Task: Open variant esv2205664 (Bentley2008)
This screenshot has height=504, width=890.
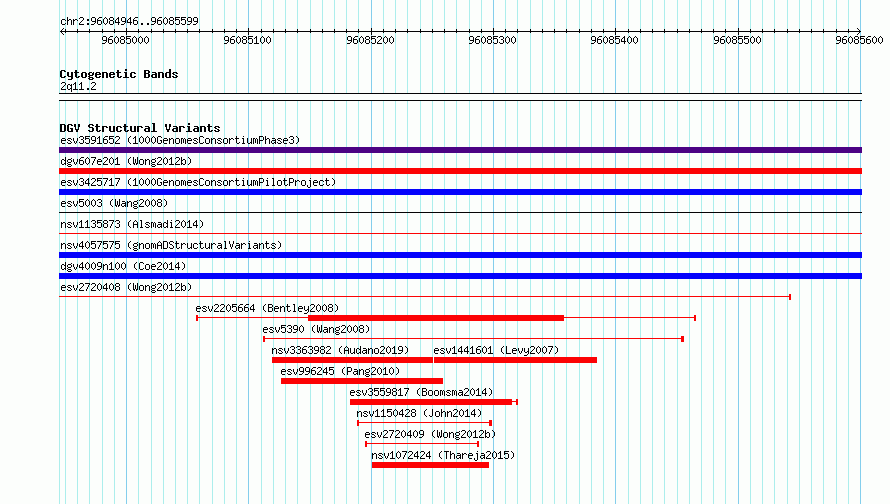Action: tap(267, 308)
